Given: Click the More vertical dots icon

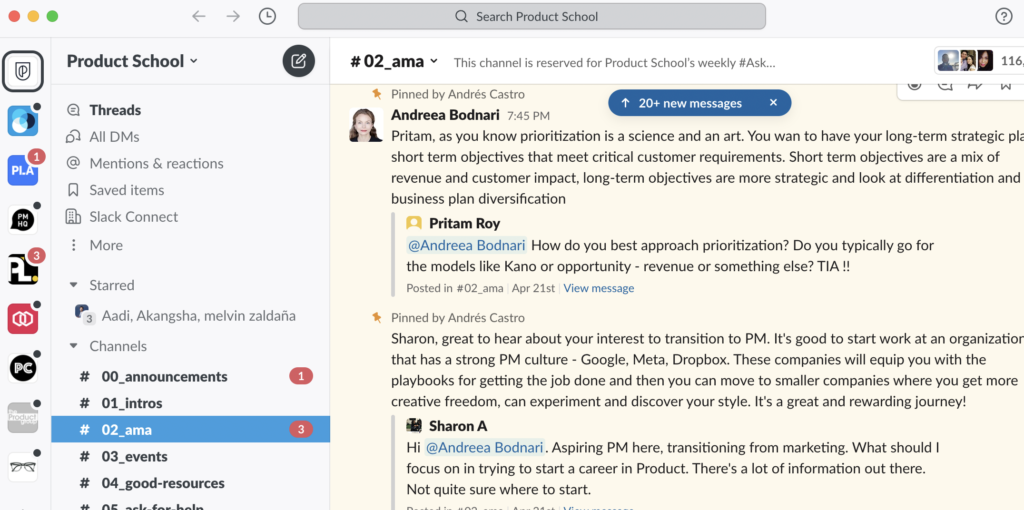Looking at the screenshot, I should (x=74, y=245).
